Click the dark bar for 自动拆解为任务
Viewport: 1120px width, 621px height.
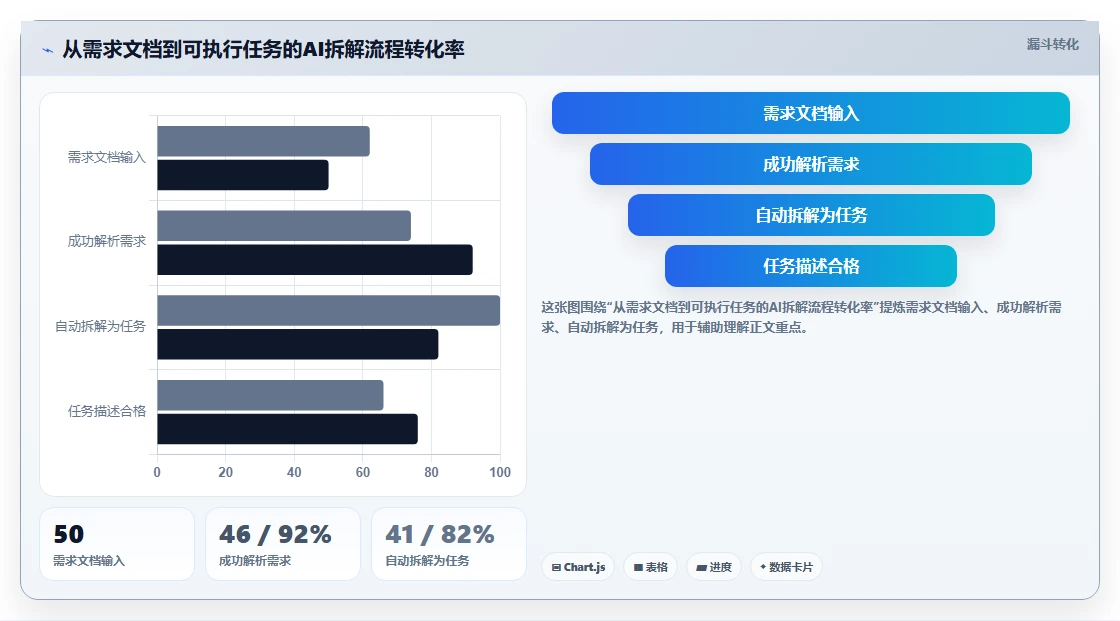coord(298,344)
